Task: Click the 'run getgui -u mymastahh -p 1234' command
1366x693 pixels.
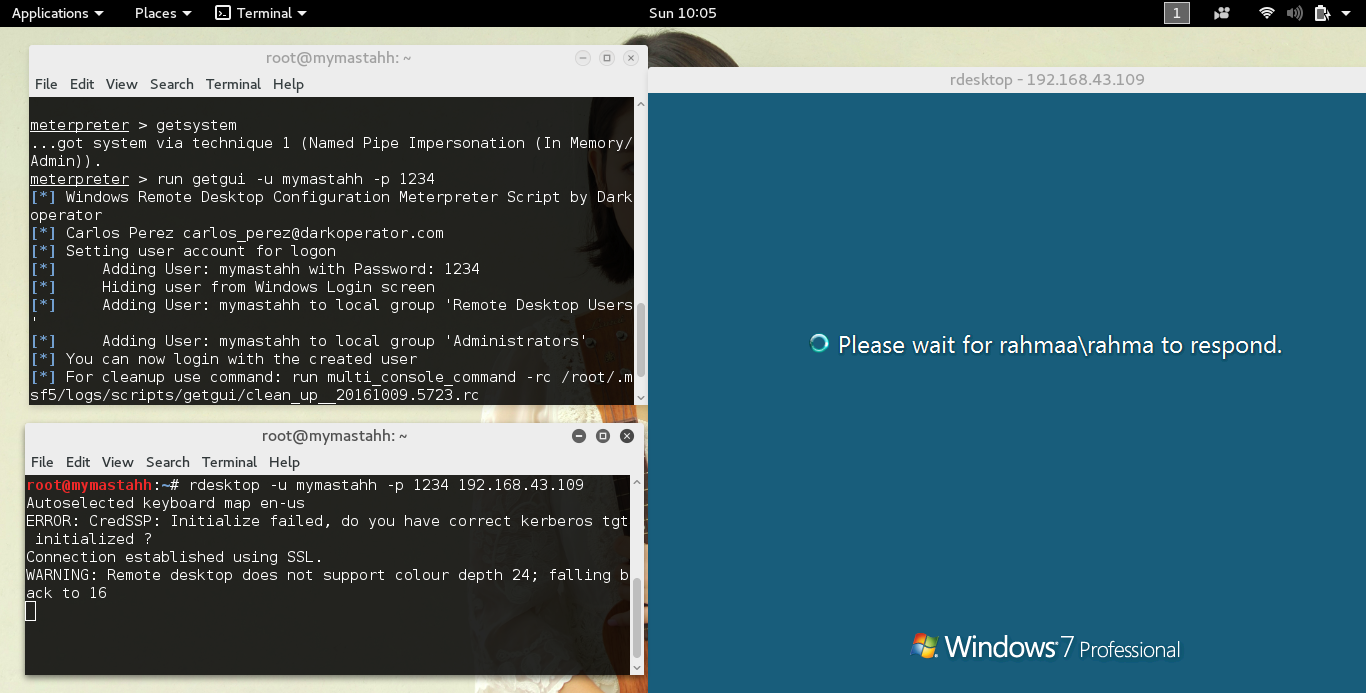Action: tap(296, 179)
